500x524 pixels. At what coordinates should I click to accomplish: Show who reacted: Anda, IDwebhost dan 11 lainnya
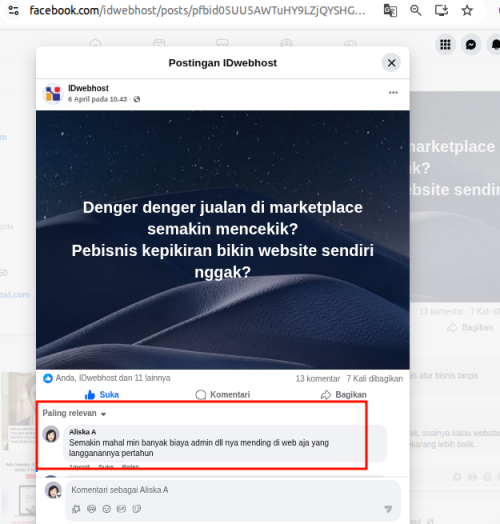(x=113, y=378)
